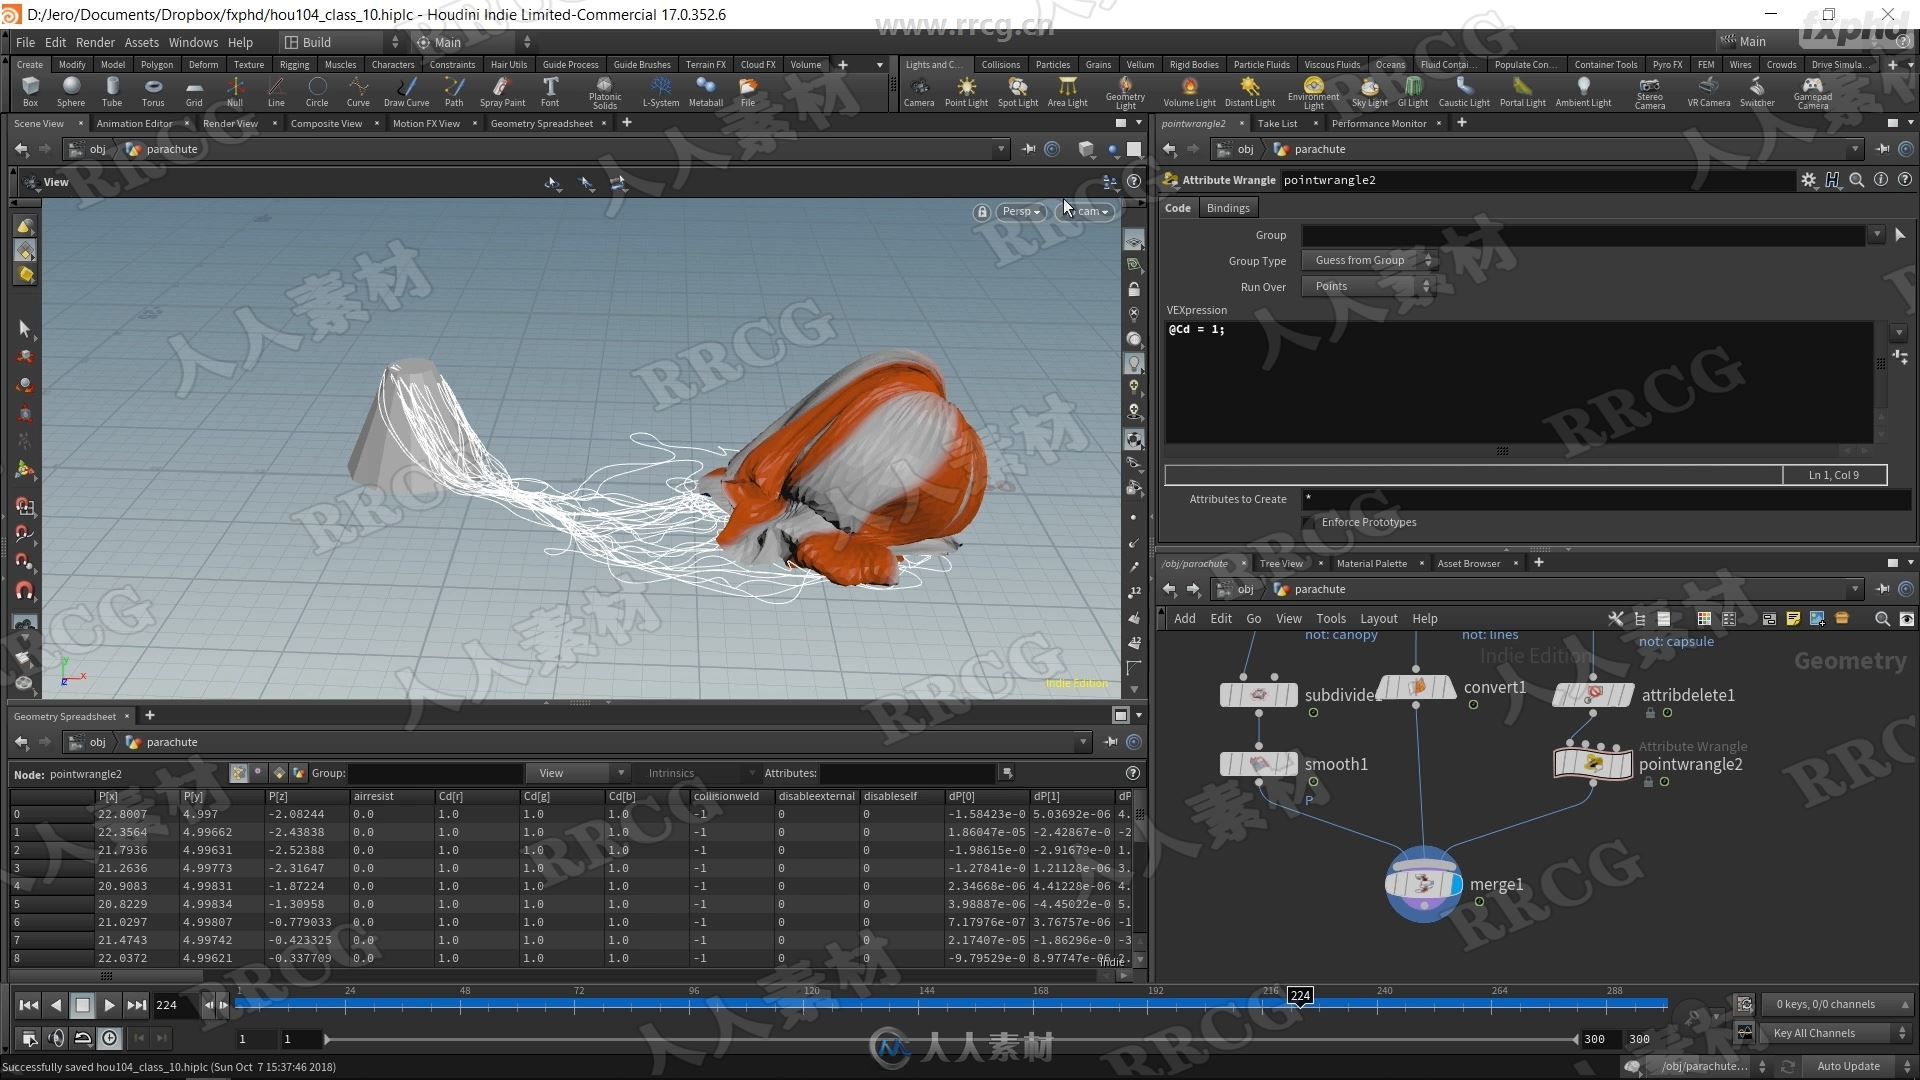Expand the Group Type dropdown menu
Viewport: 1920px width, 1080px height.
point(1369,260)
